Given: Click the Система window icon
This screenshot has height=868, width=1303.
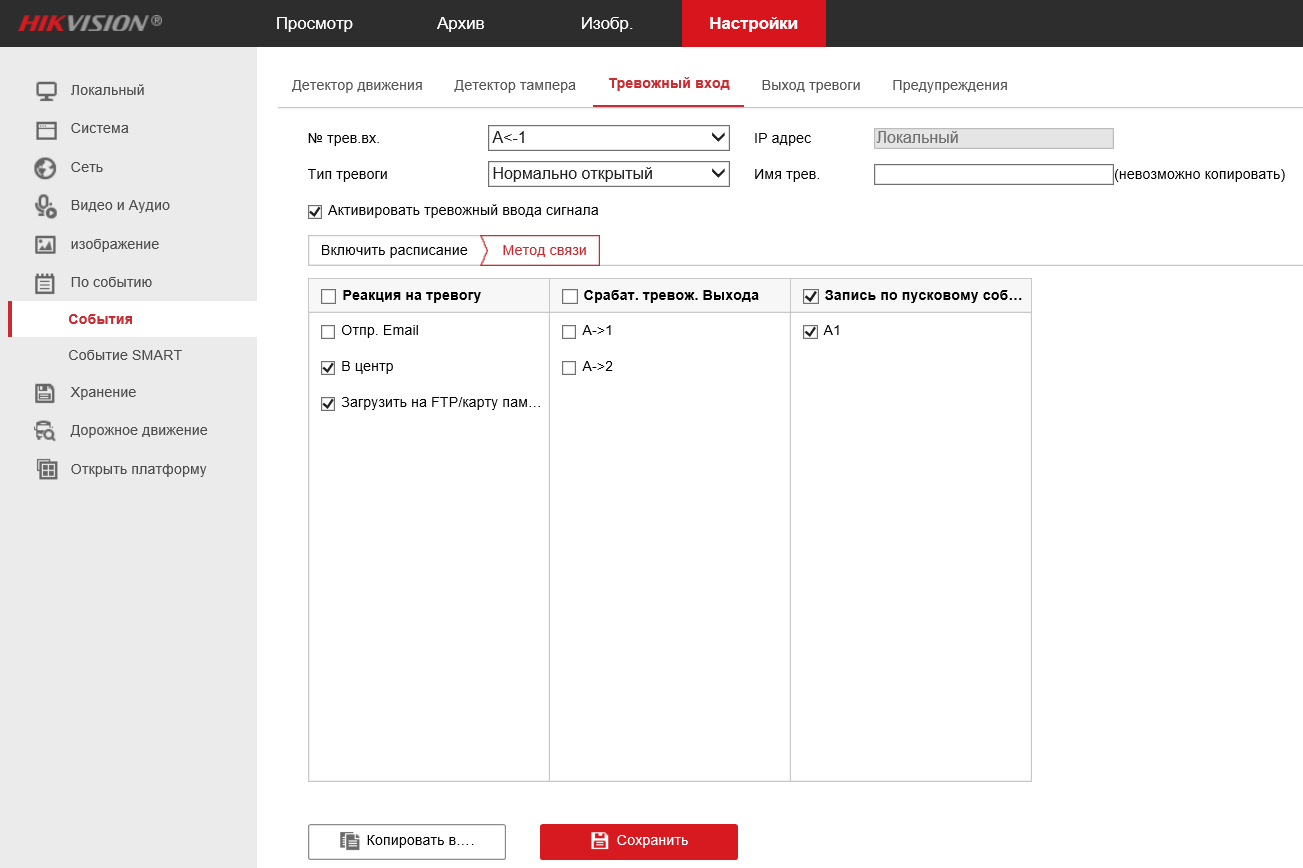Looking at the screenshot, I should [46, 129].
